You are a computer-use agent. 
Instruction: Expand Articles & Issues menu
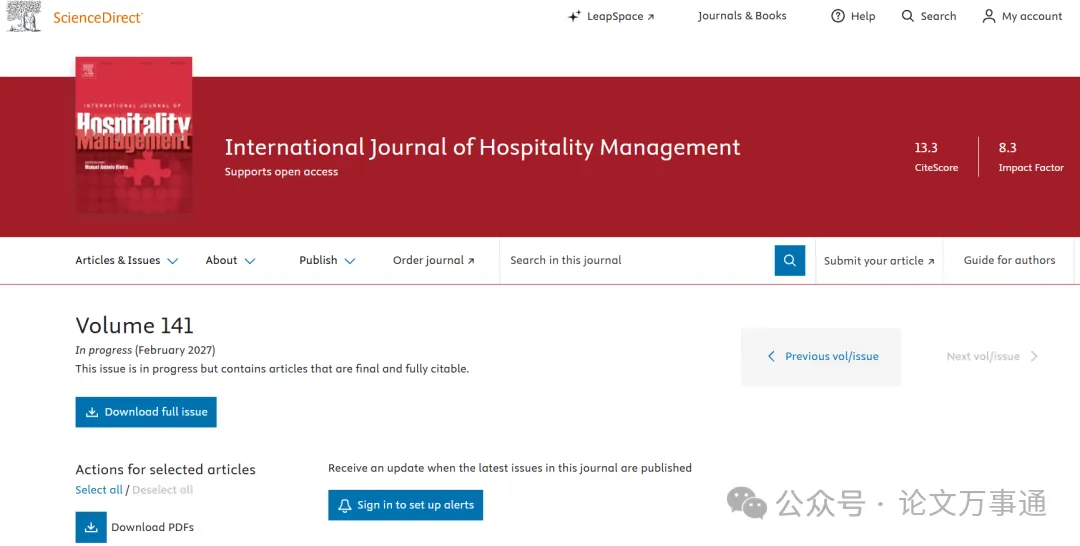tap(127, 260)
